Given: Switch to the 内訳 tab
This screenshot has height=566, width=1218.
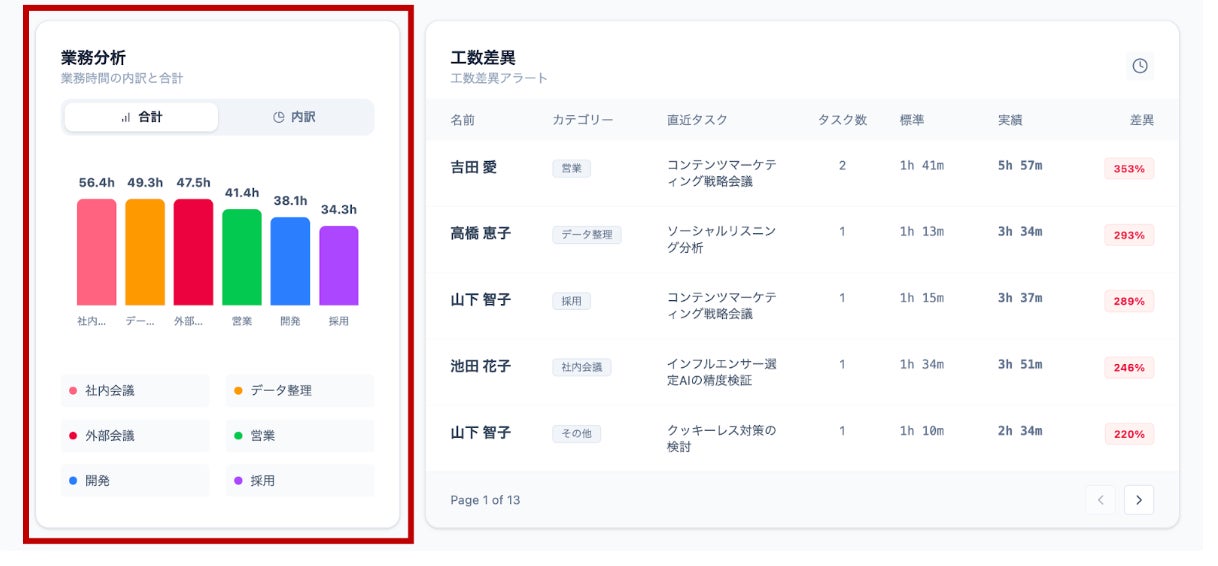Looking at the screenshot, I should tap(295, 117).
